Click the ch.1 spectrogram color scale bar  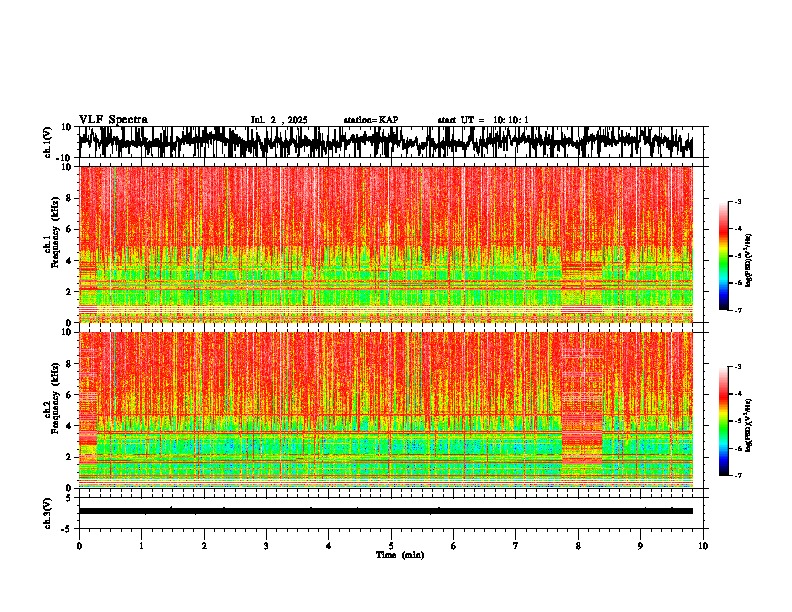tap(723, 256)
